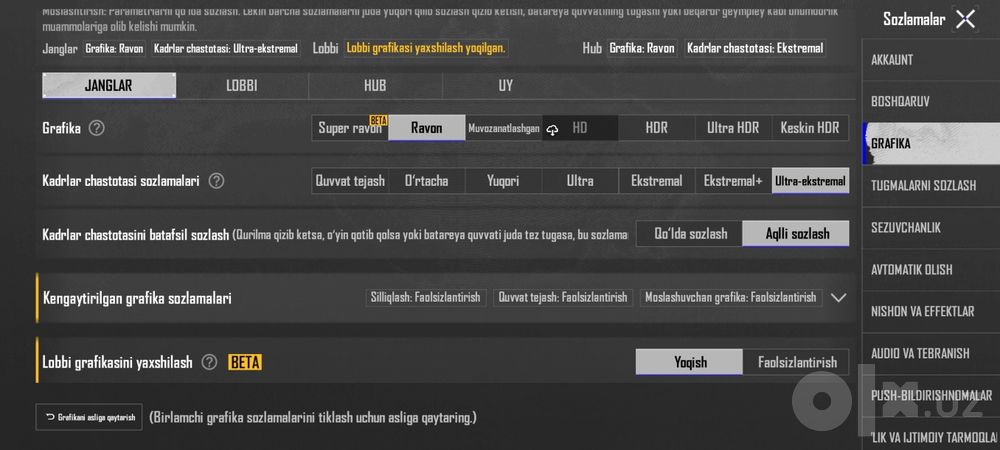Choose Qo'lda sozlash frame rate mode

pos(690,234)
